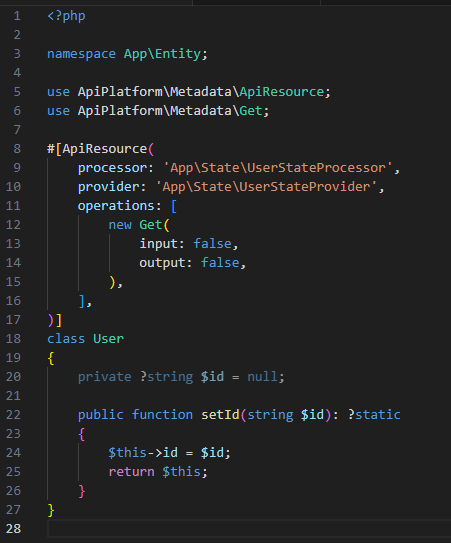Click line number 1 in the gutter

click(17, 16)
